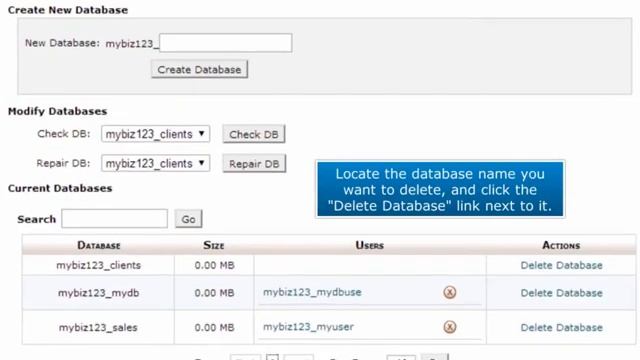
Task: Click the Size column header
Action: pyautogui.click(x=214, y=245)
